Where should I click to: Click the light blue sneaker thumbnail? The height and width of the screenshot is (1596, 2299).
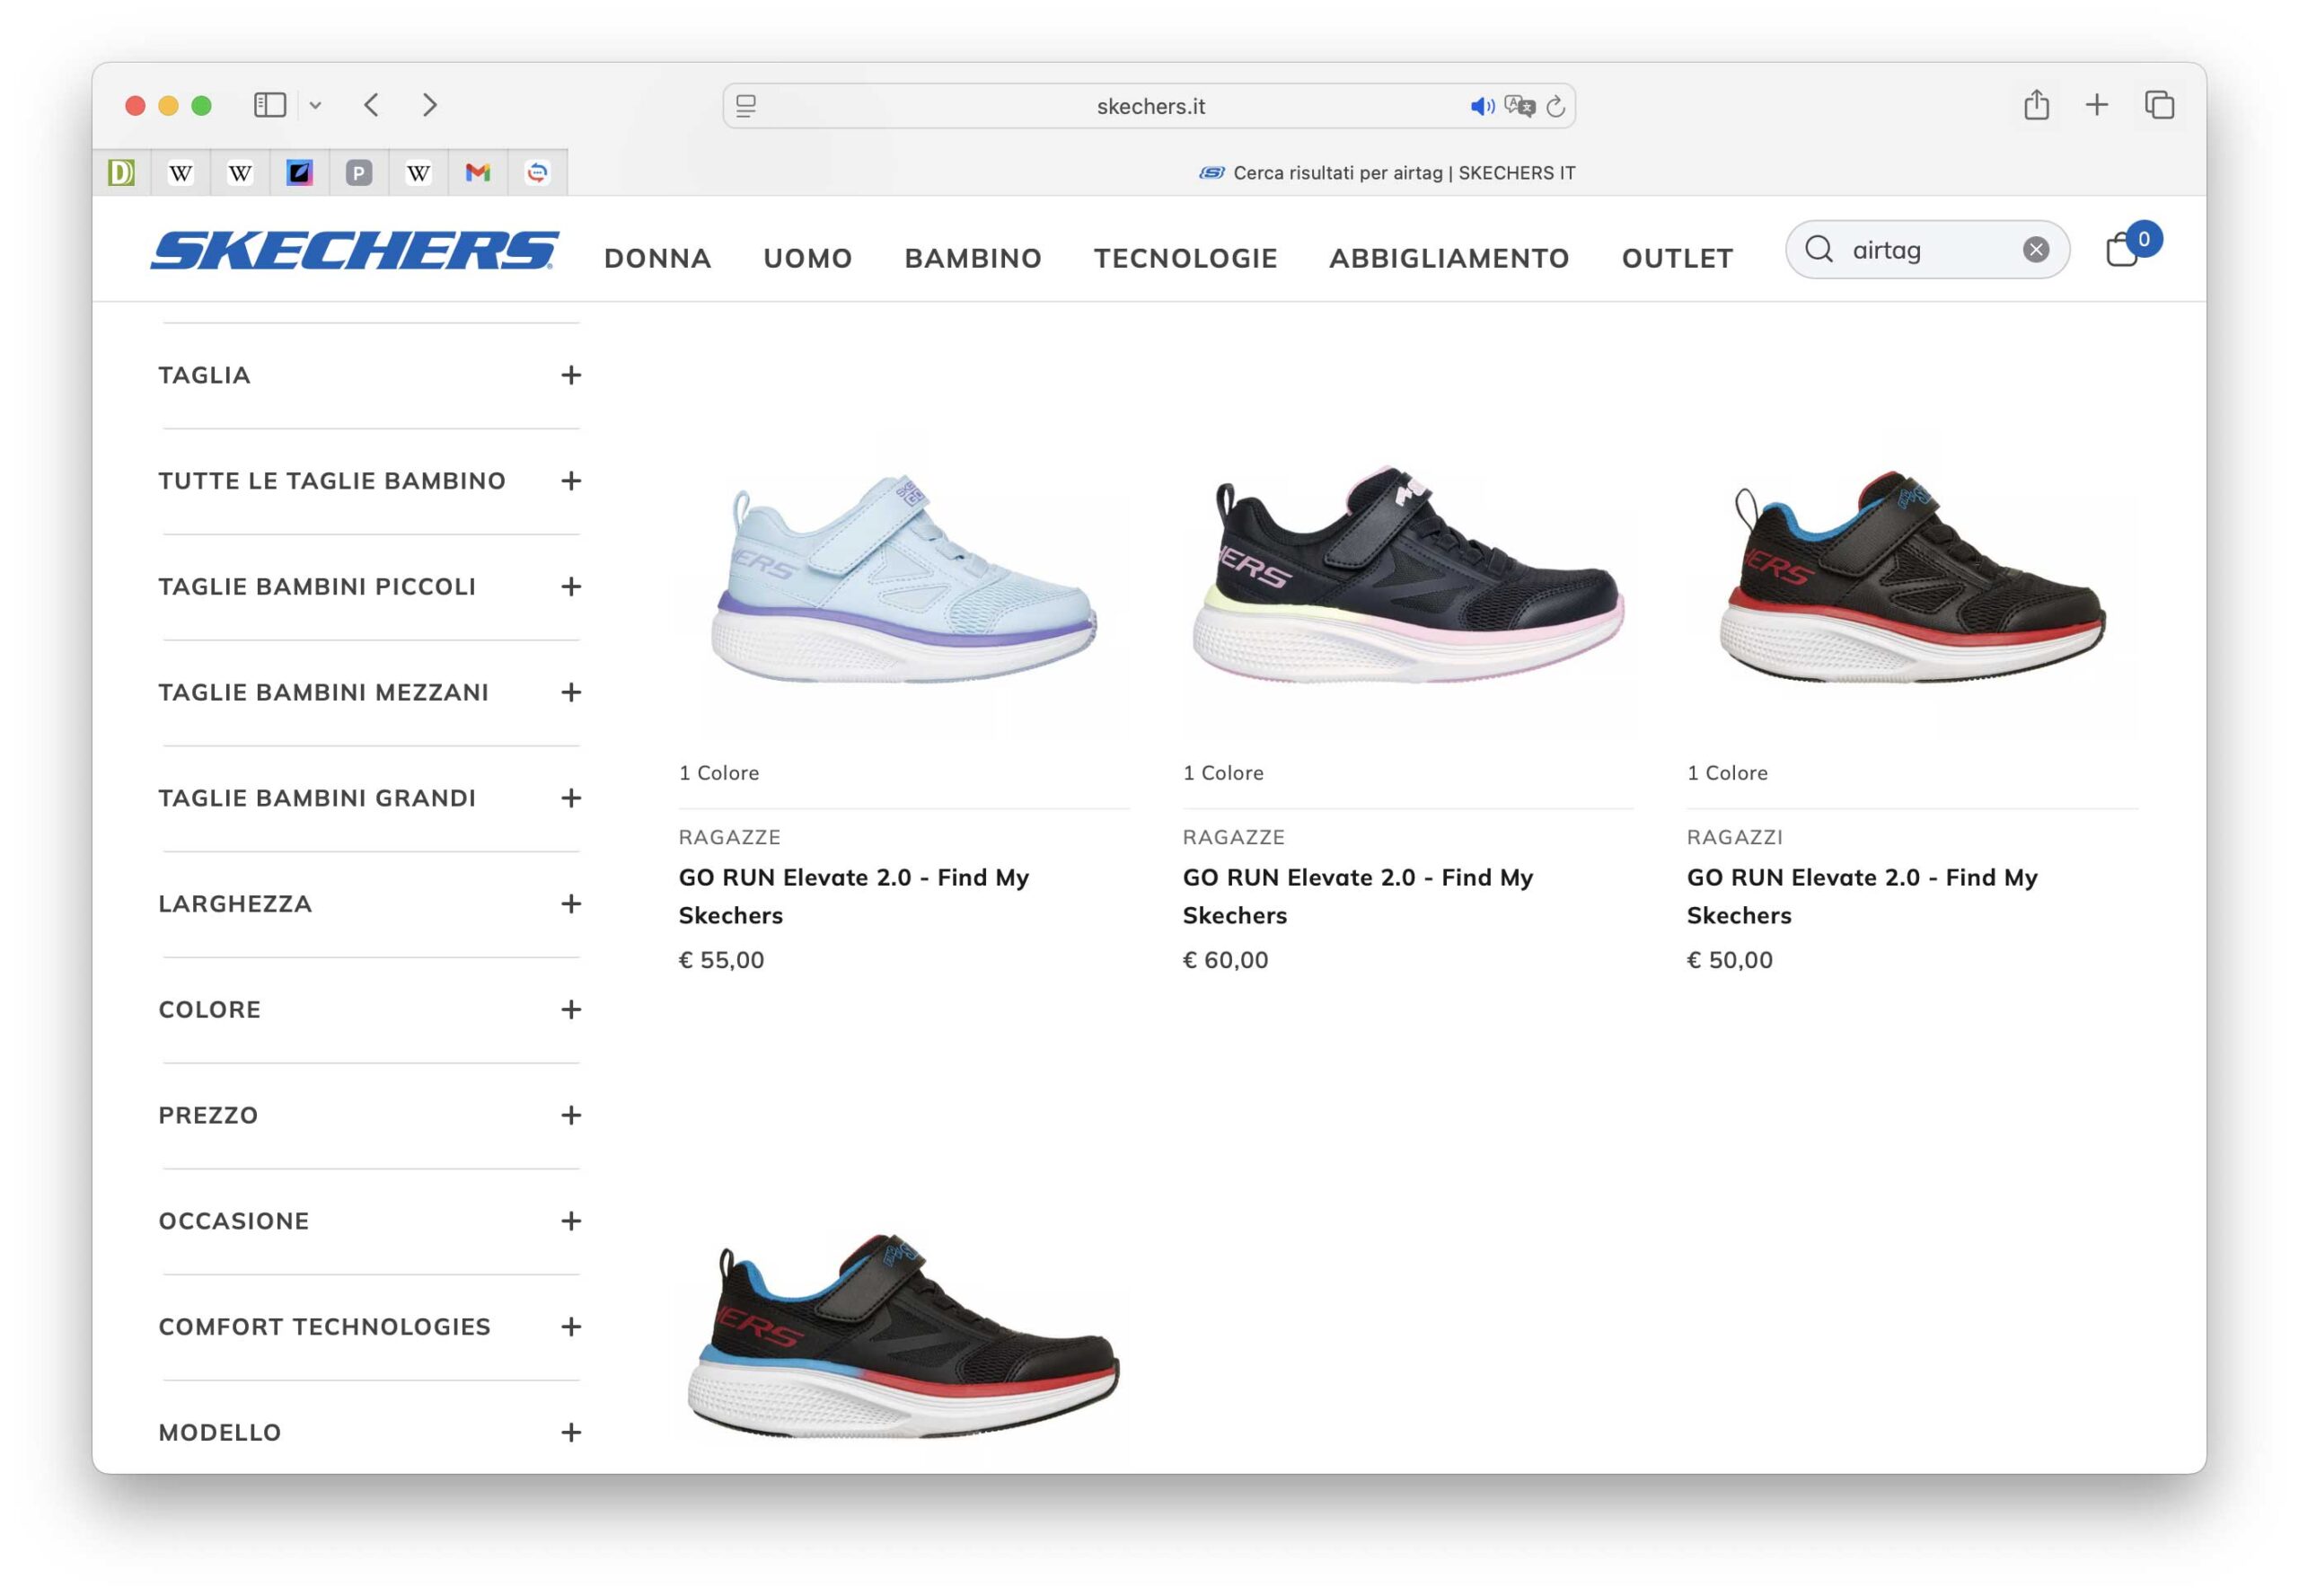[x=903, y=581]
